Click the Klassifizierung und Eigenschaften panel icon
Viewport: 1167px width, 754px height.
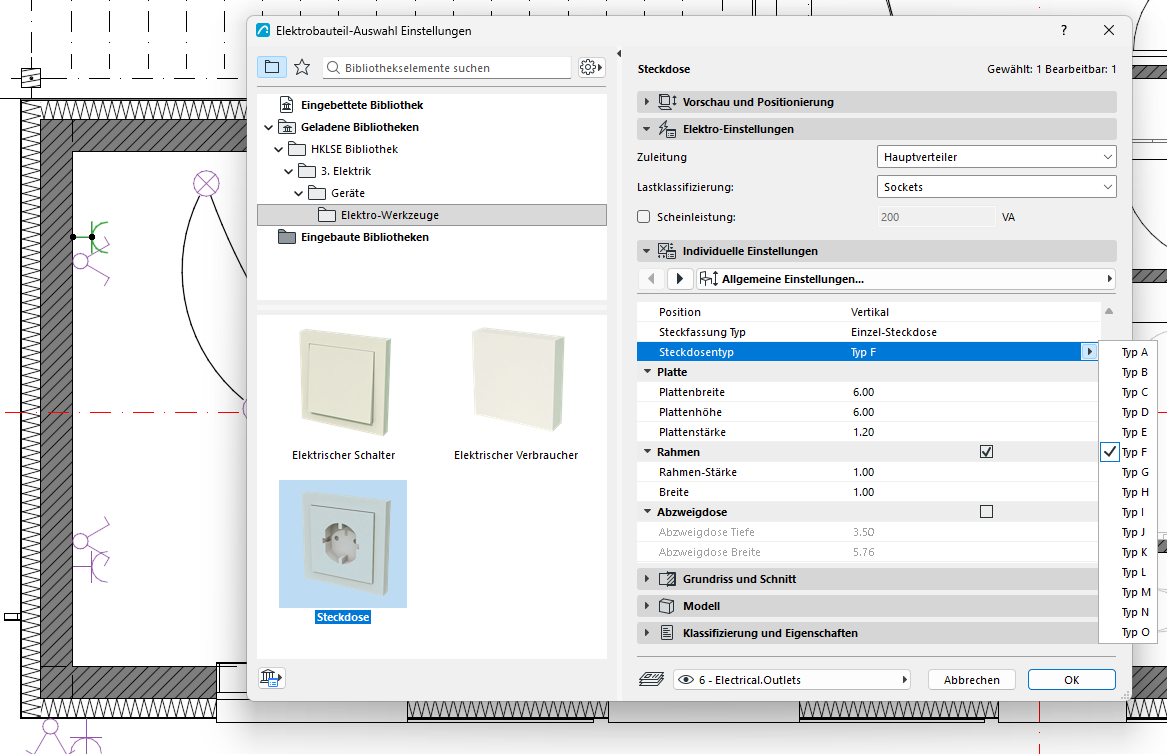pyautogui.click(x=667, y=633)
